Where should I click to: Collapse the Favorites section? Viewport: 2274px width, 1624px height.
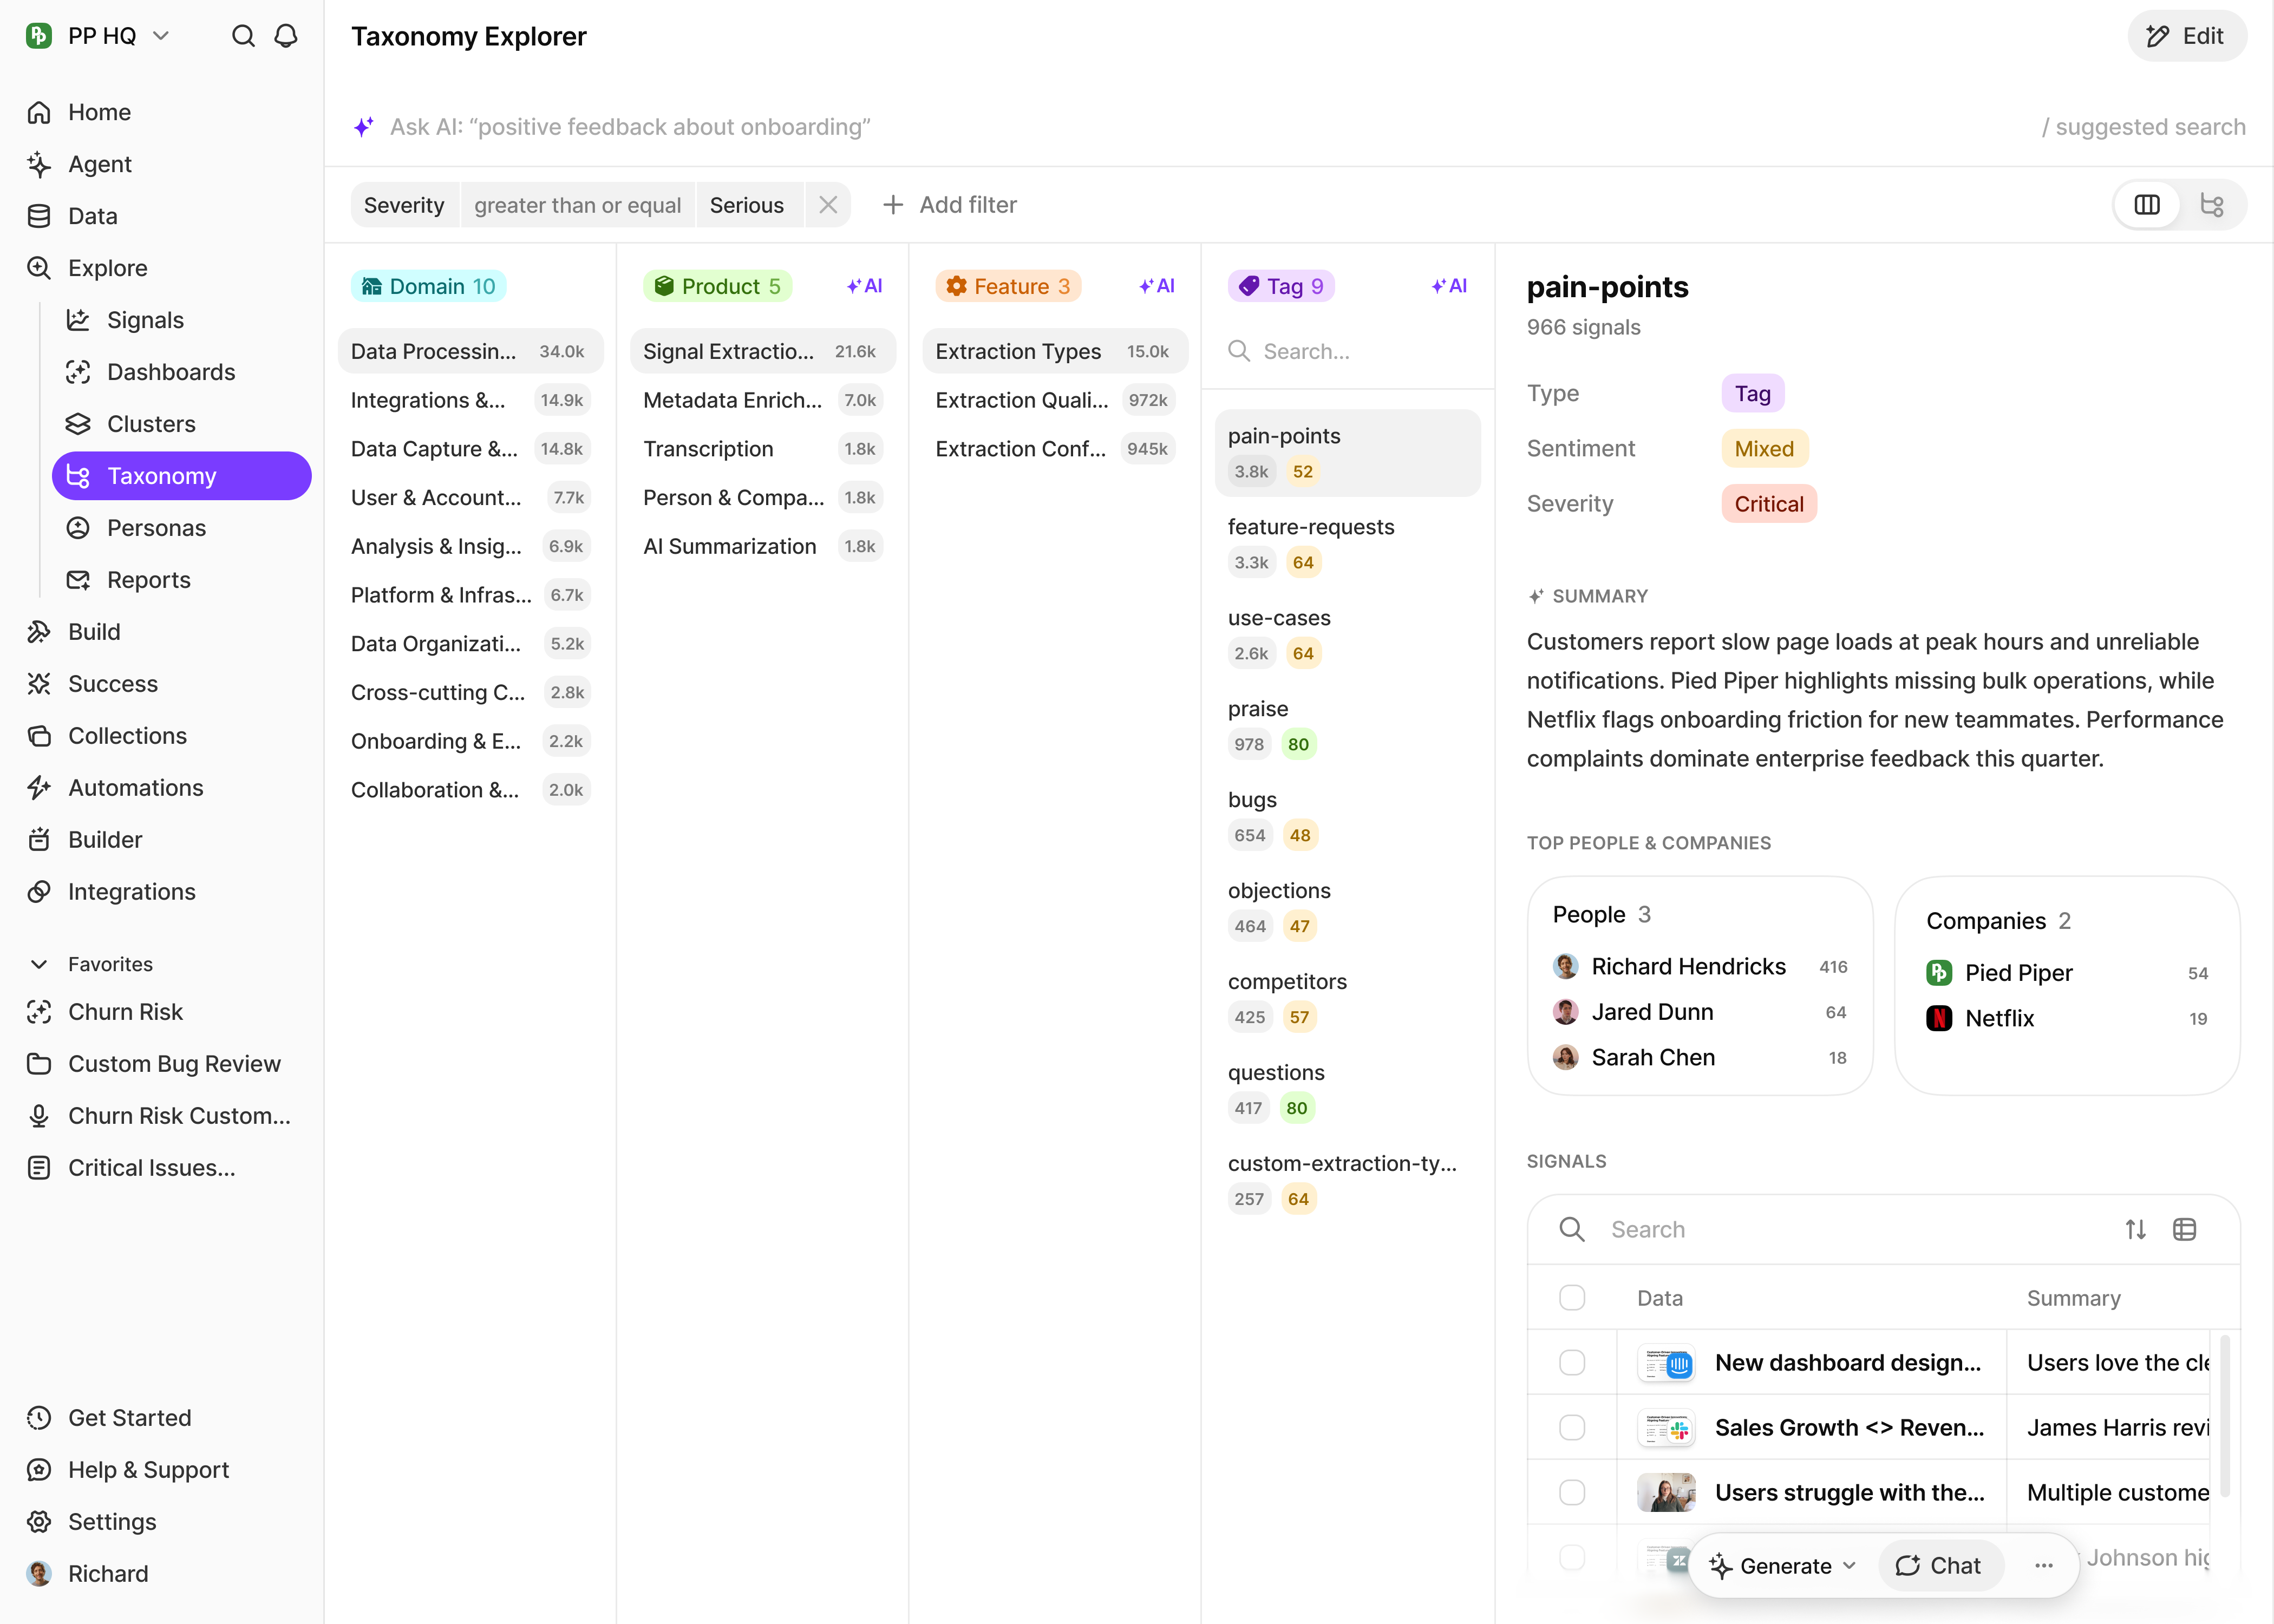(39, 964)
